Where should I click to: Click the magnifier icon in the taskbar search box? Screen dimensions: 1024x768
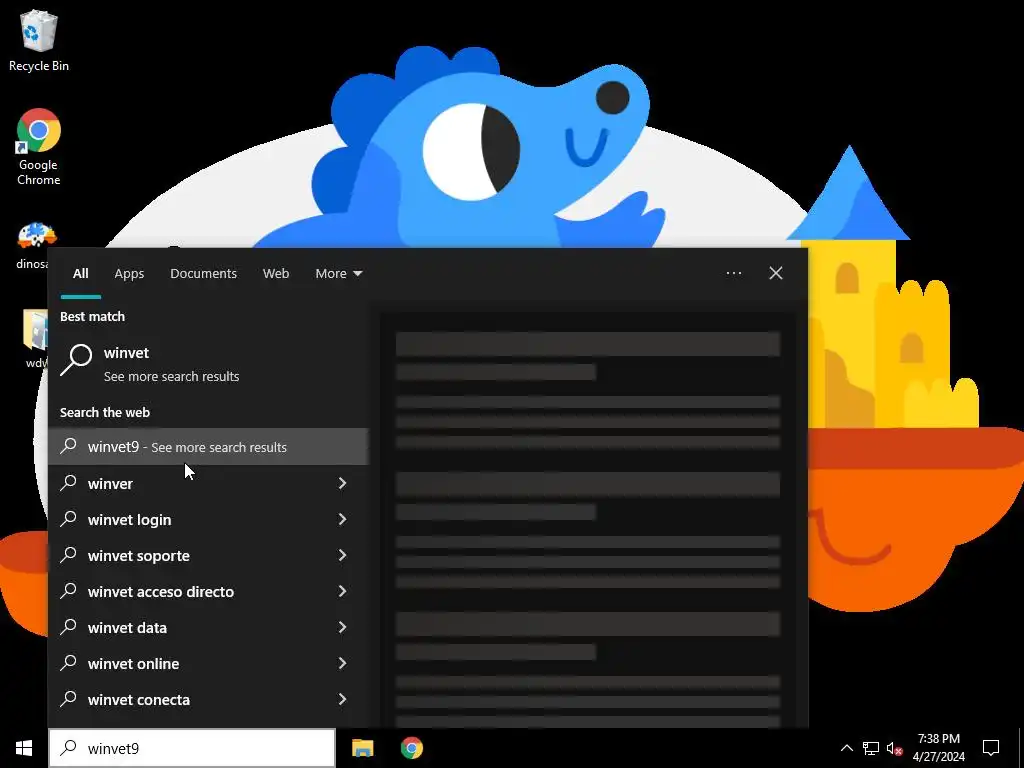[x=68, y=748]
